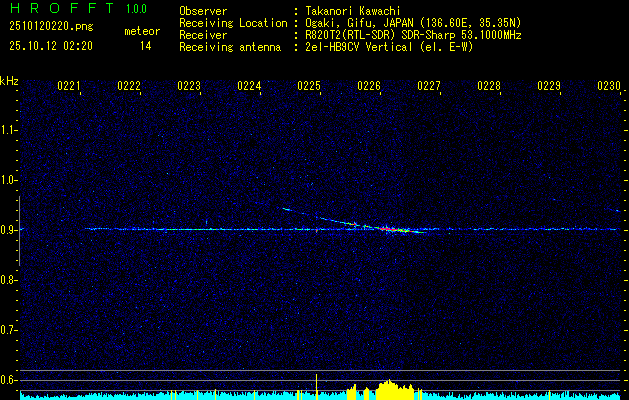Click frequency axis label 1.0
629x400 pixels.
point(8,181)
